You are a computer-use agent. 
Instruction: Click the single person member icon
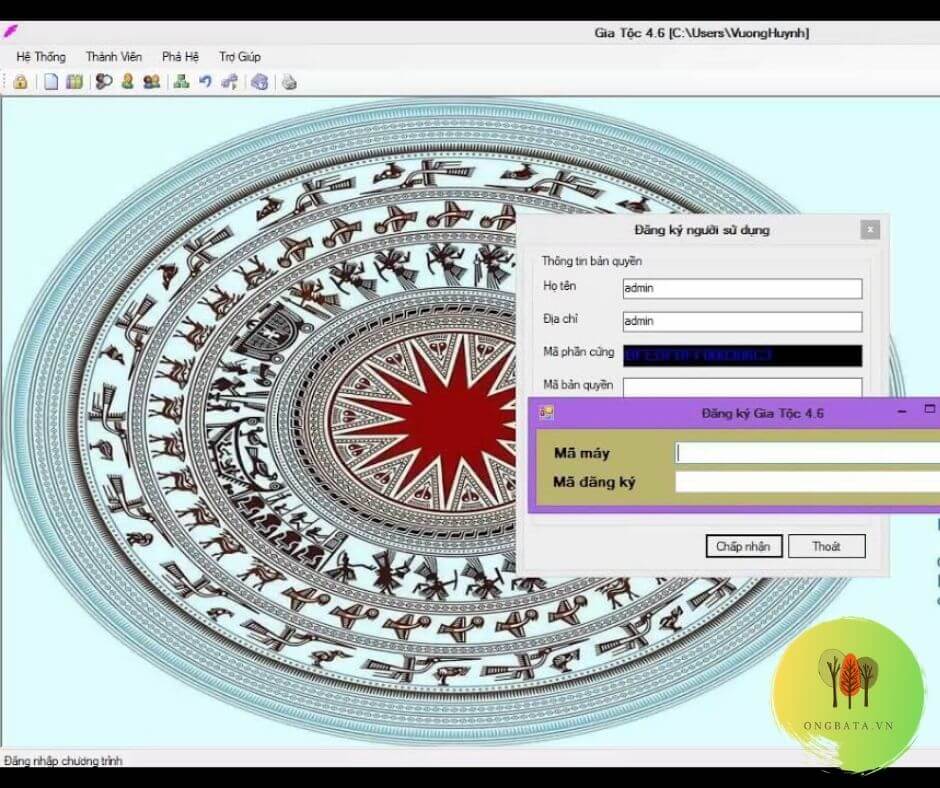coord(127,82)
